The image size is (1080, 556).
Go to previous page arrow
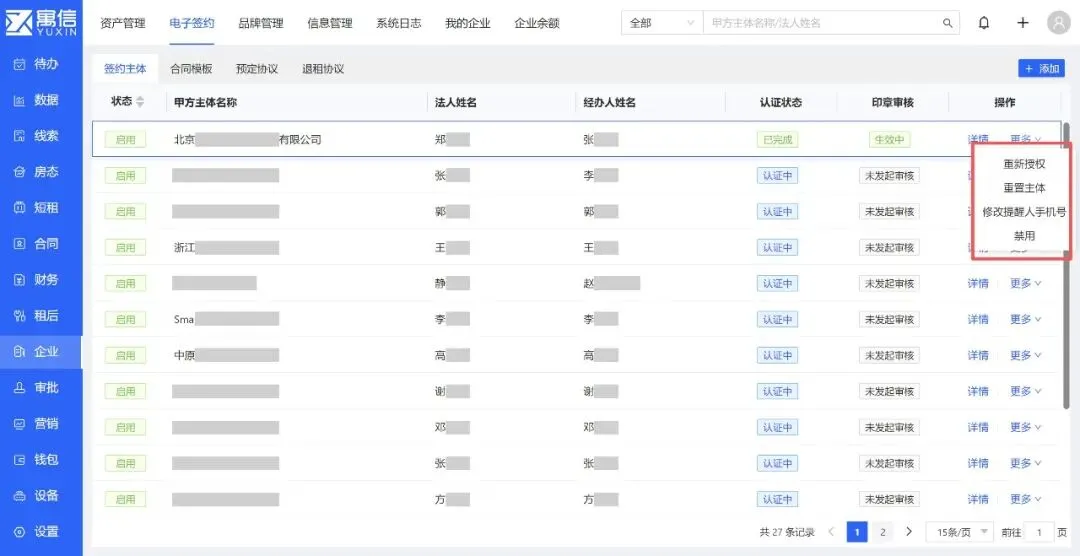(x=831, y=532)
